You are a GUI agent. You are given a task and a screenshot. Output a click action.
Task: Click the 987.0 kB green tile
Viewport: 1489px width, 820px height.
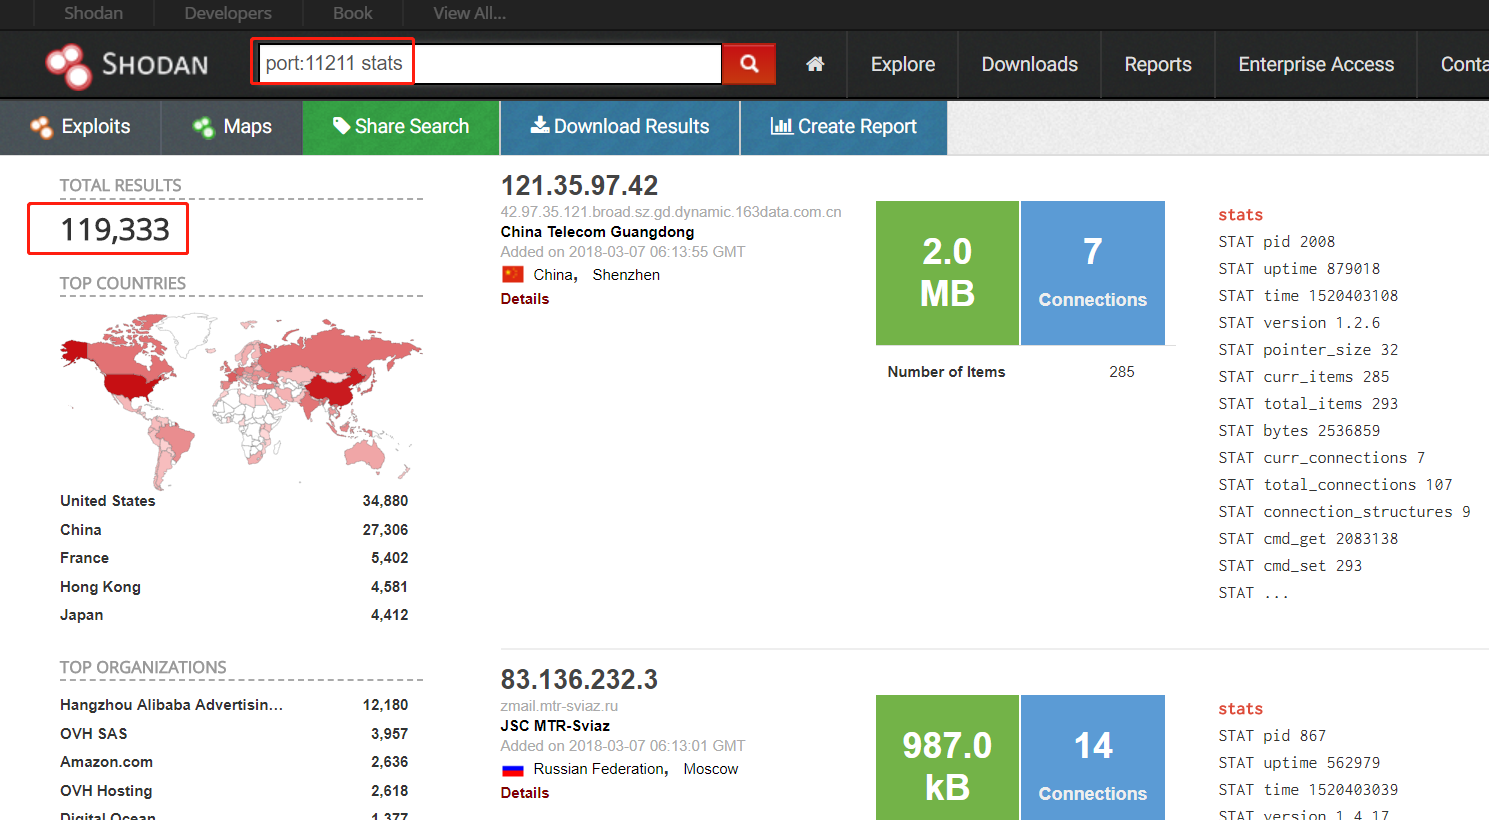[947, 758]
